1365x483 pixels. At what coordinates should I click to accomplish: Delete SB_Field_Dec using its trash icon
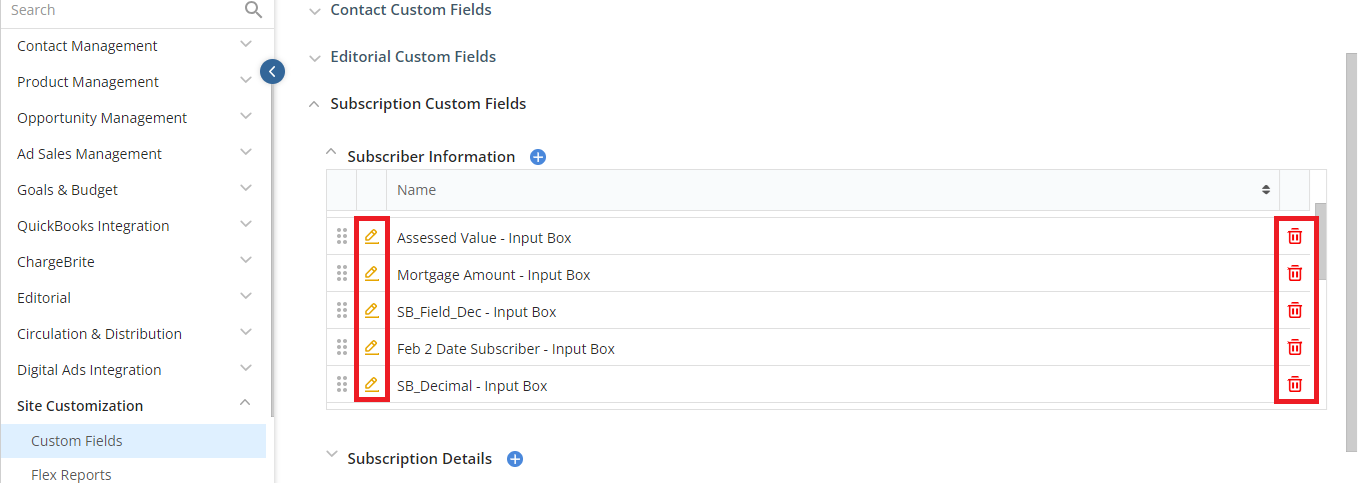coord(1295,311)
